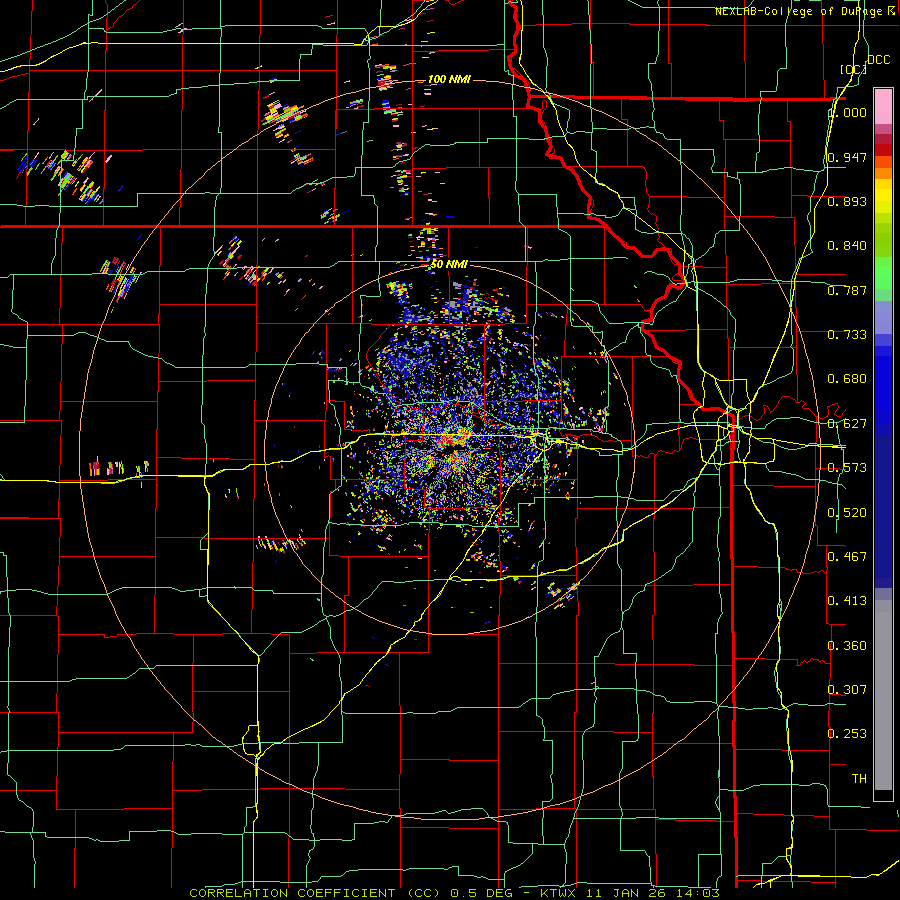Screen dimensions: 900x900
Task: Click the [CC] label above color bar
Action: pos(853,69)
